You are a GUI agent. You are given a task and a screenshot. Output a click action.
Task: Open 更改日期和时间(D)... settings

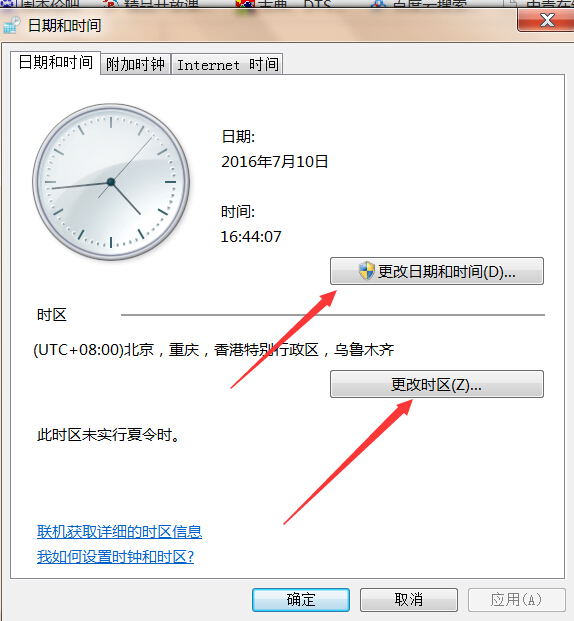(x=437, y=271)
